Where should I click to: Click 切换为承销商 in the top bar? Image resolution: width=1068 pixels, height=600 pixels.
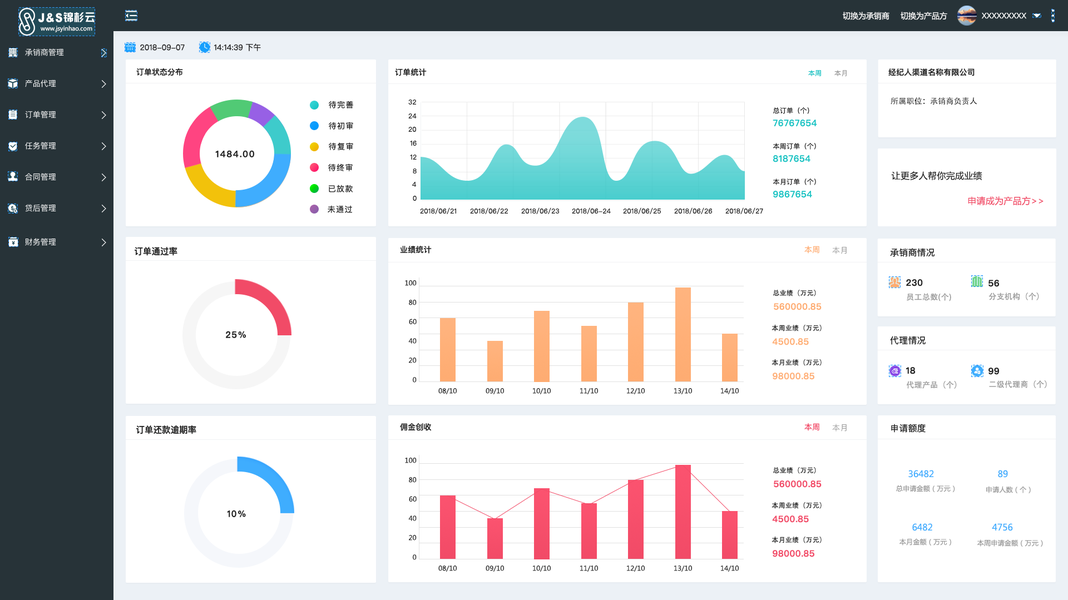click(866, 16)
